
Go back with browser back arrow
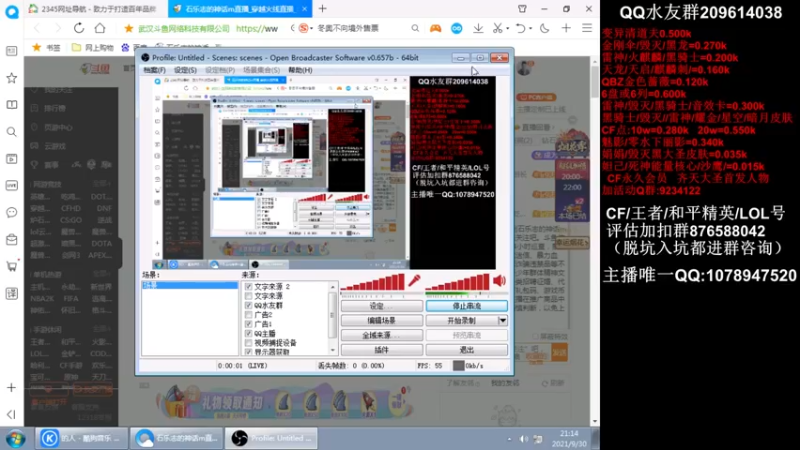[37, 28]
